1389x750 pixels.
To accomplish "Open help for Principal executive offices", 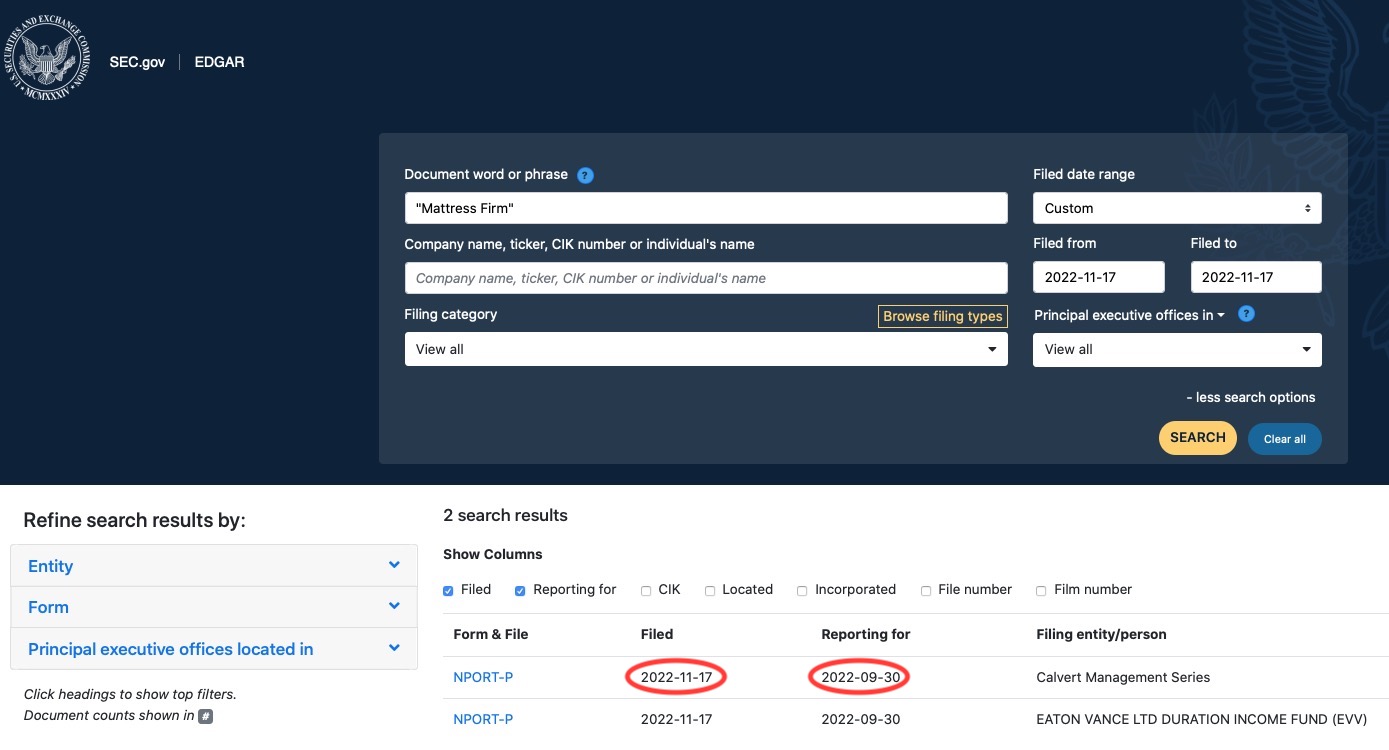I will click(x=1246, y=314).
